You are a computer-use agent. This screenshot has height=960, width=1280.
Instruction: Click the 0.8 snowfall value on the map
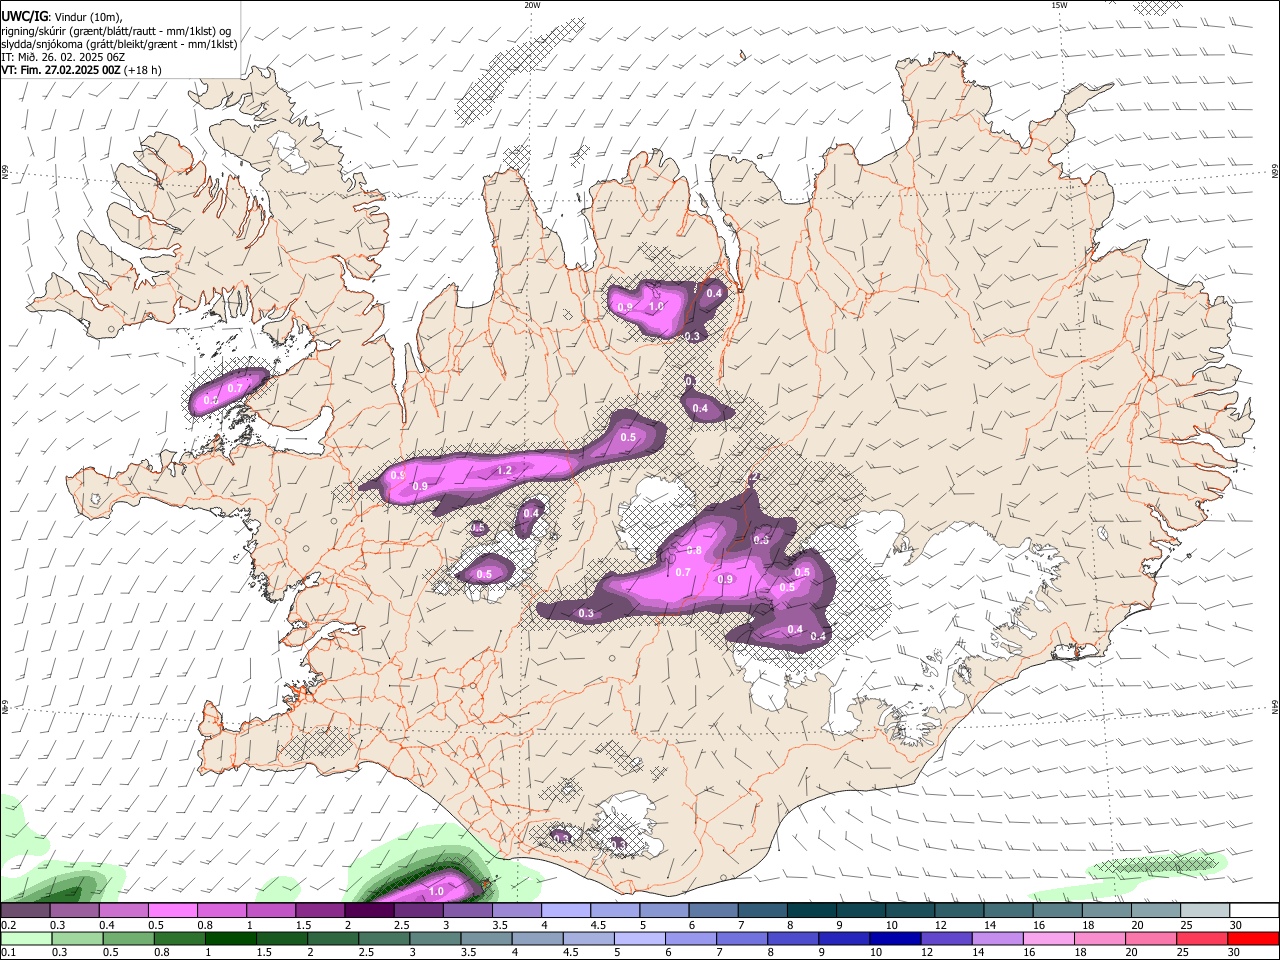tap(695, 551)
